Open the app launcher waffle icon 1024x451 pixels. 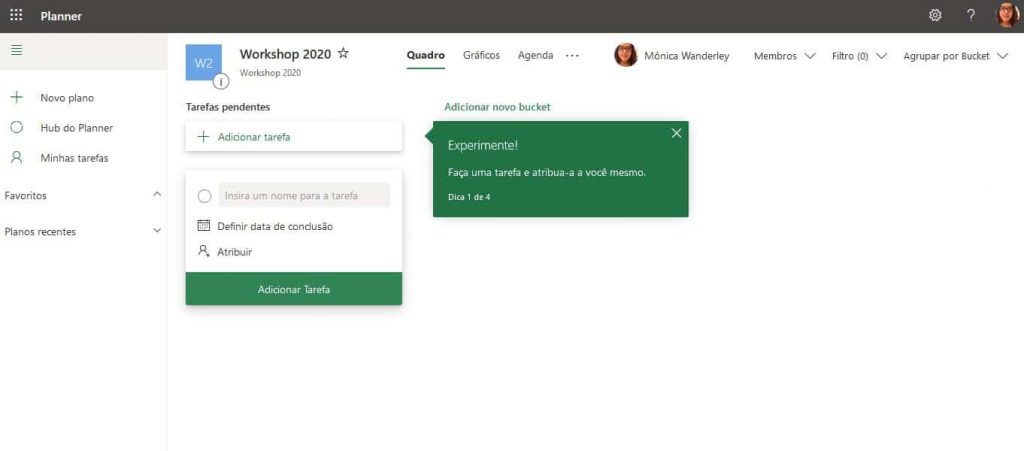point(16,16)
